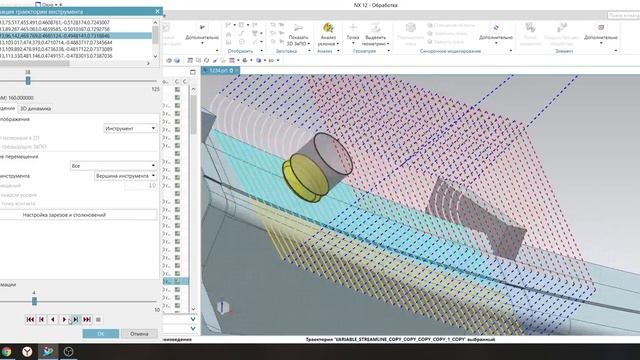Click navigator scroll-down arrow
The image size is (640, 360).
point(193,309)
